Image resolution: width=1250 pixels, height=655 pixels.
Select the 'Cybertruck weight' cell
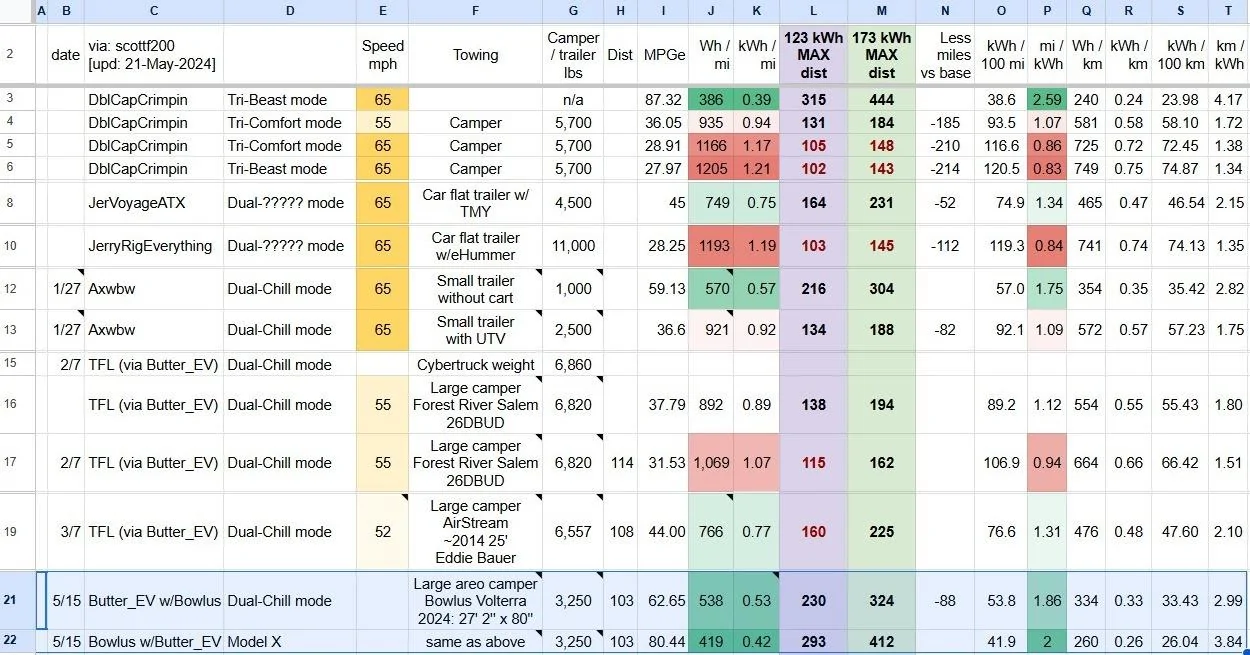tap(476, 365)
